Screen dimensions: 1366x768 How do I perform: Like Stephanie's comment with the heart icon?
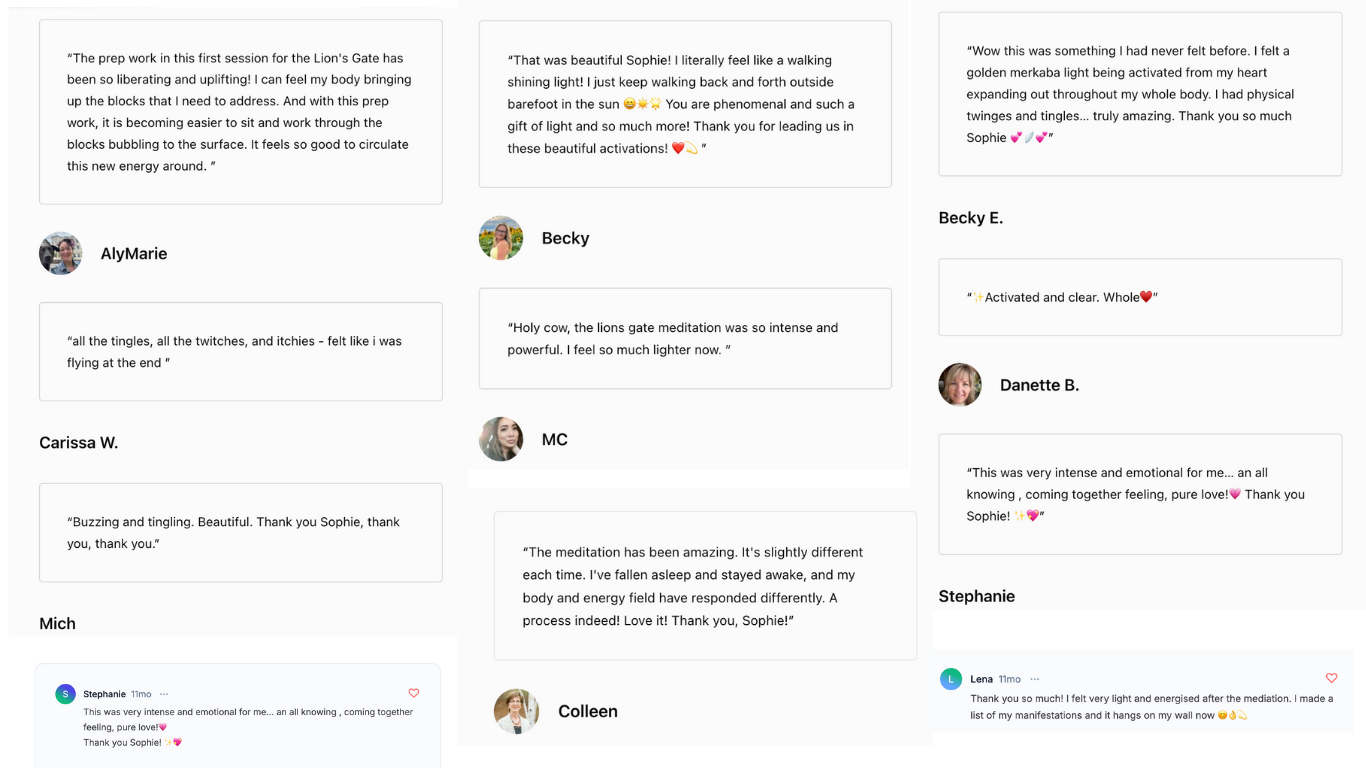tap(414, 693)
